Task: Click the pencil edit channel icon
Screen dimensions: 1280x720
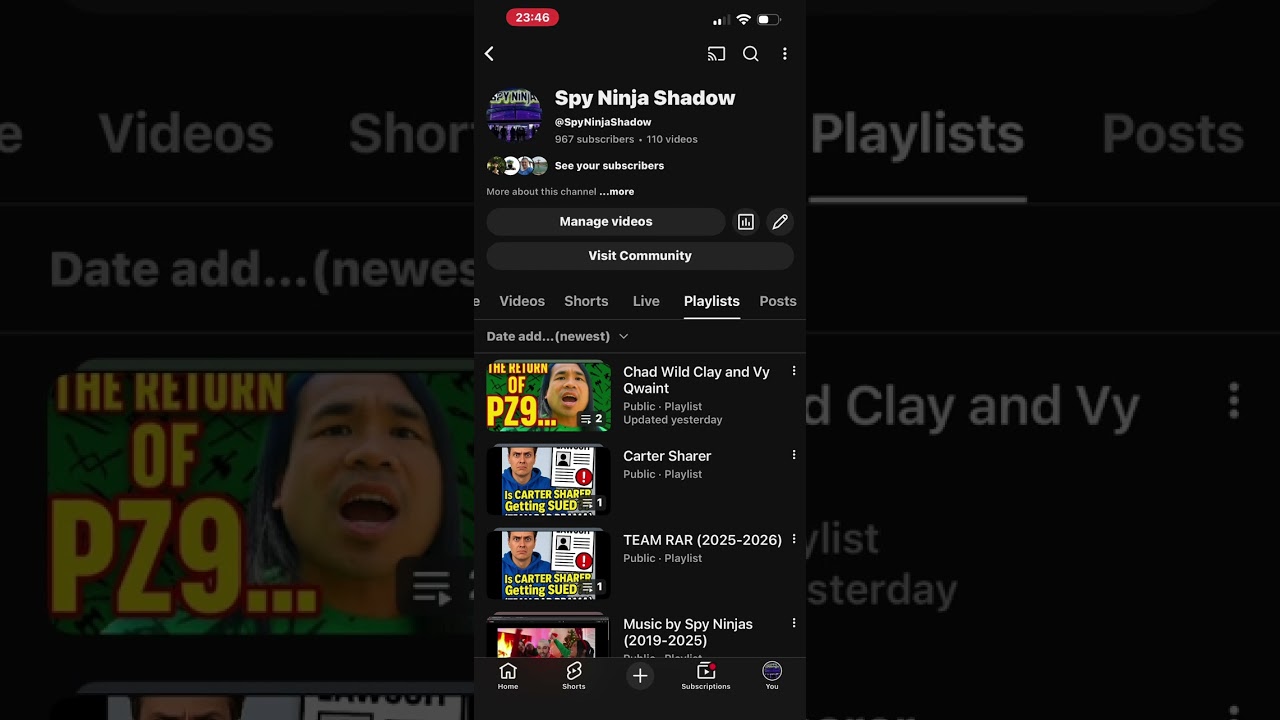Action: [780, 222]
